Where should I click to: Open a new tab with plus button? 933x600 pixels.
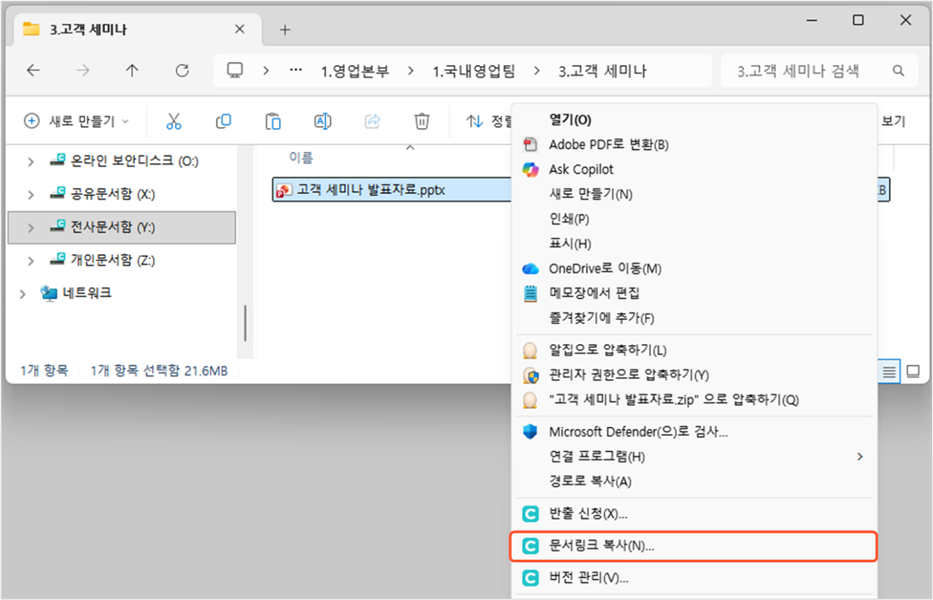[285, 29]
